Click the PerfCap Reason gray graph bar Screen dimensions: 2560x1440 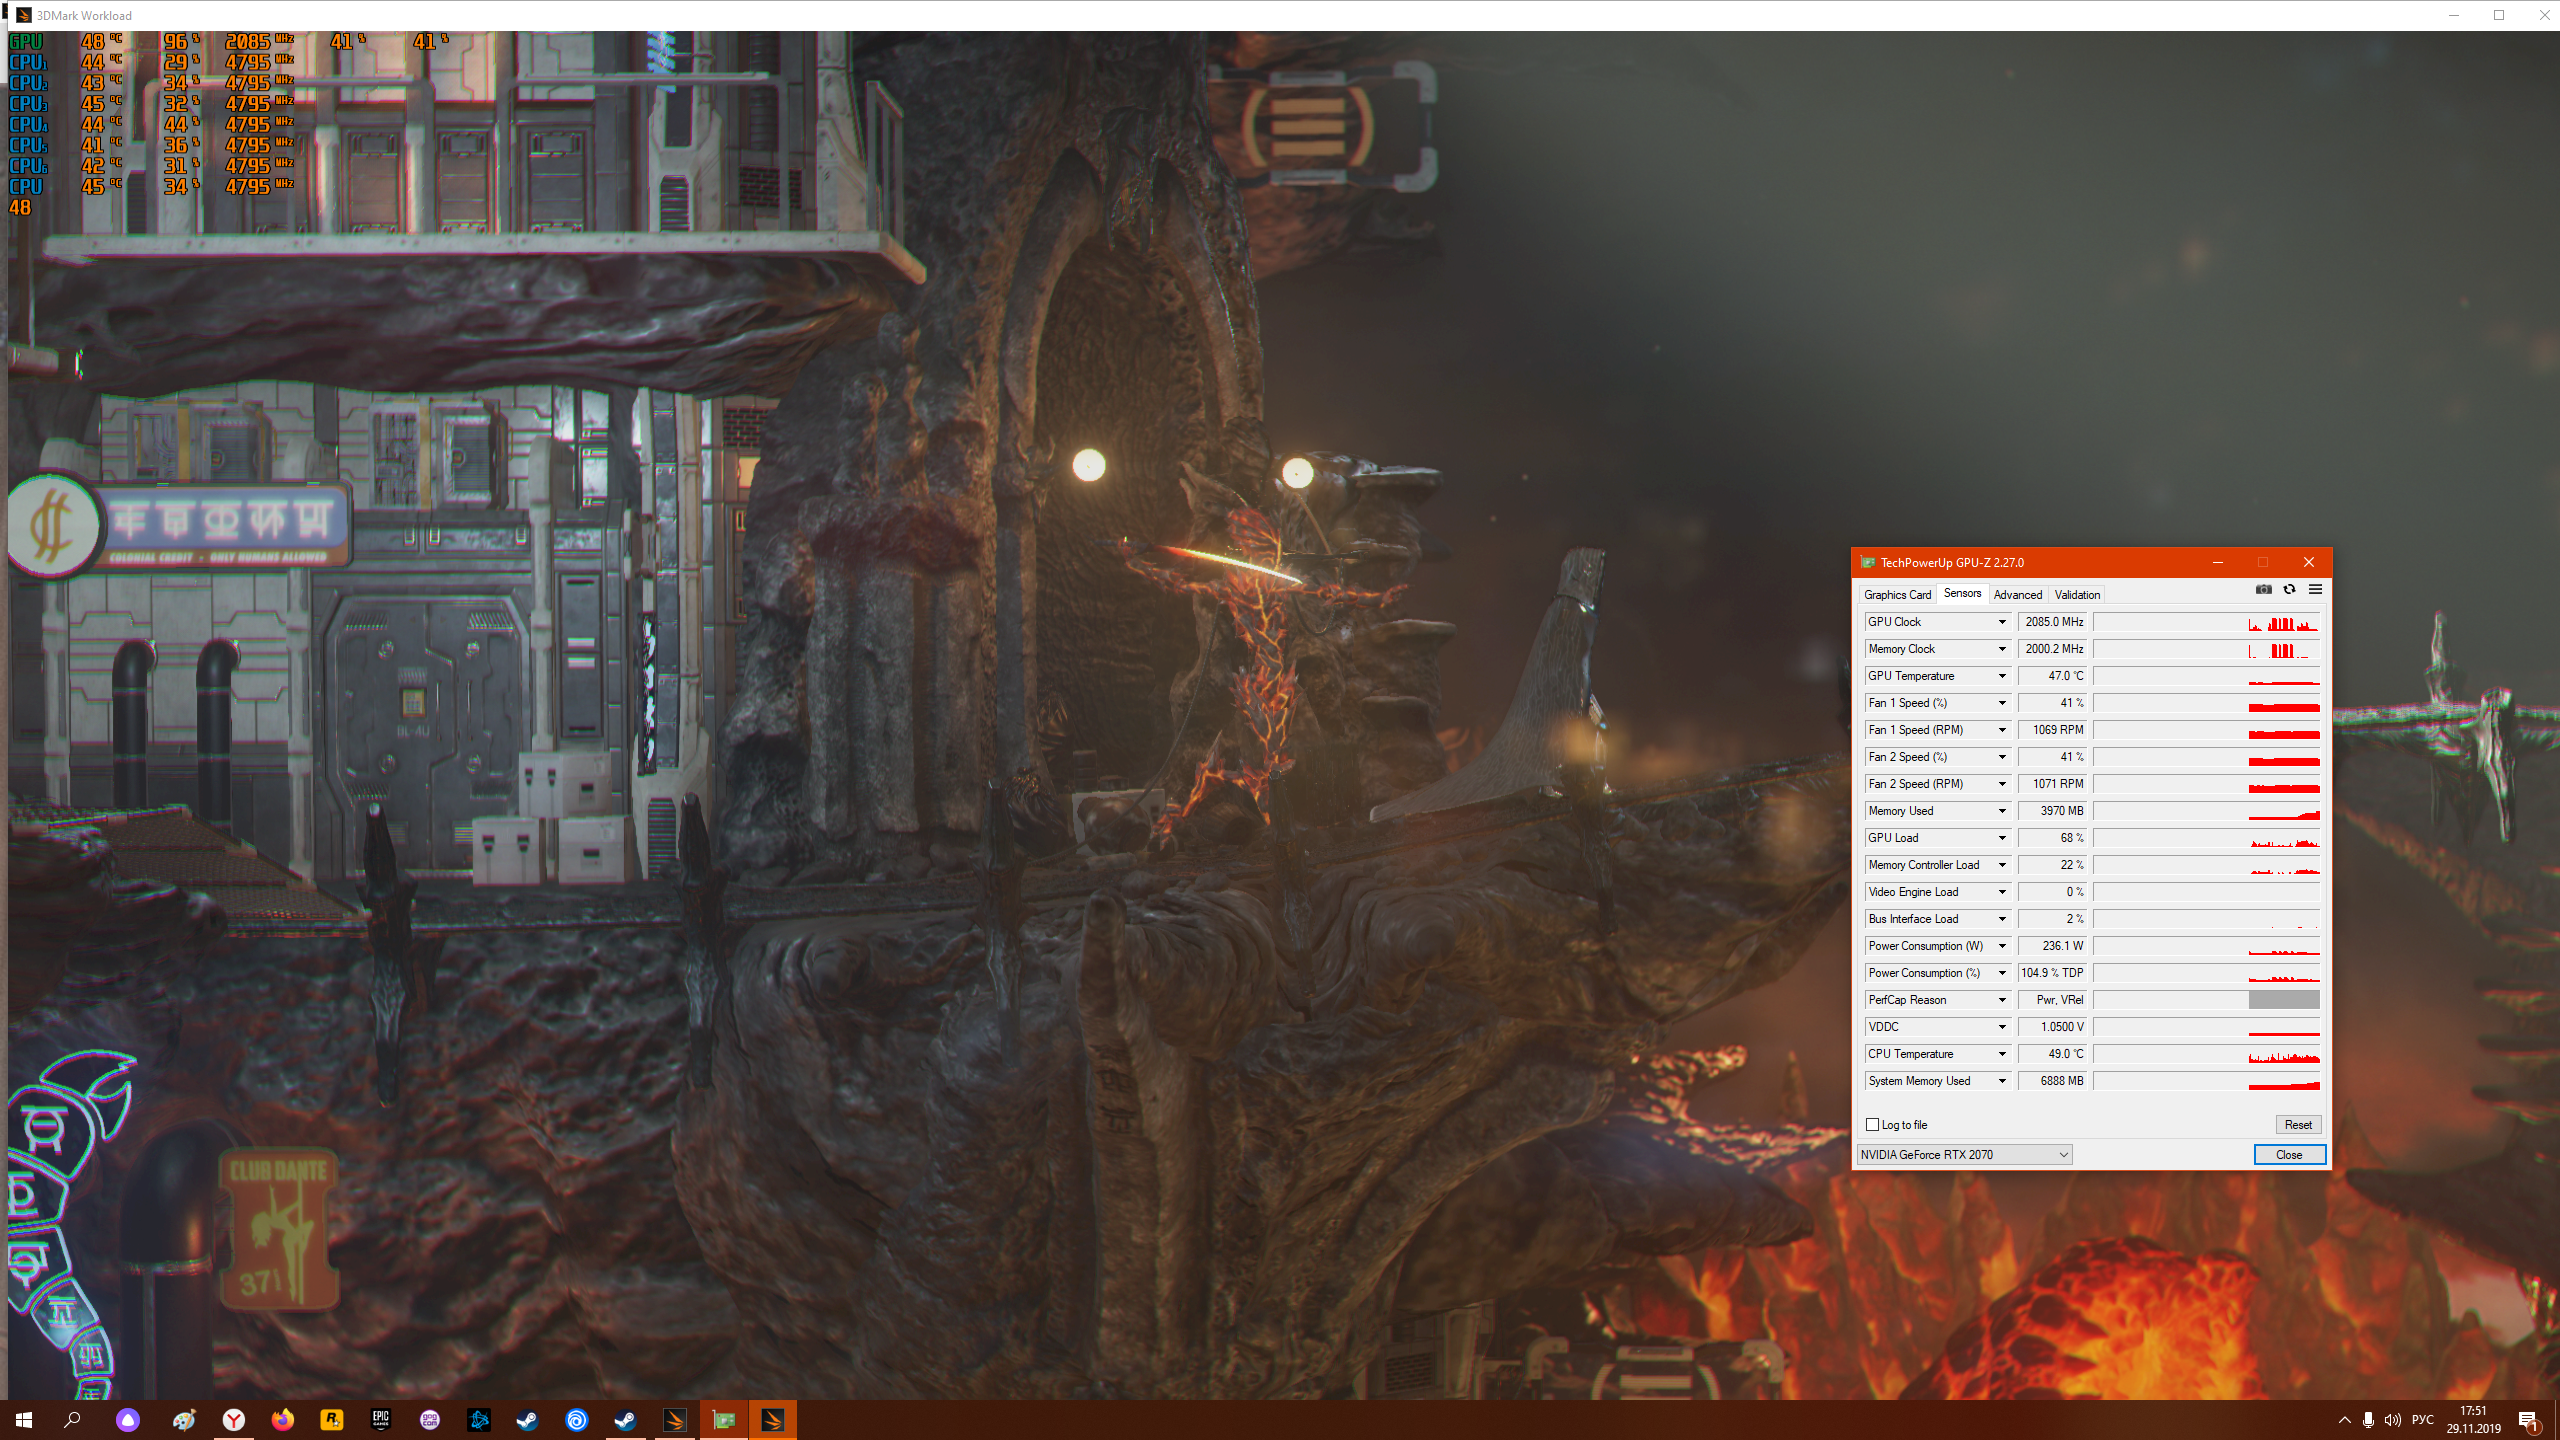click(2283, 1000)
